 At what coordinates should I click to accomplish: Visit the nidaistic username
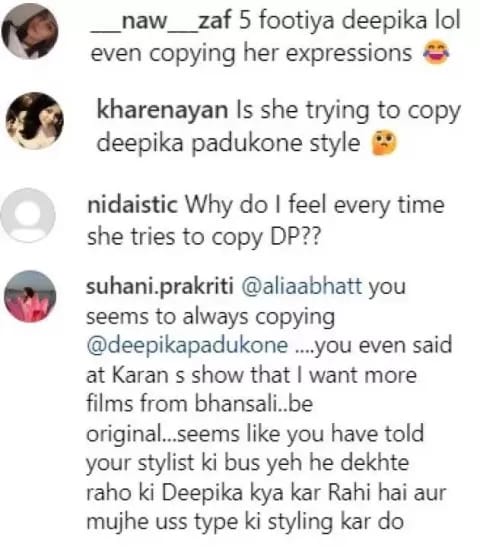pos(133,204)
